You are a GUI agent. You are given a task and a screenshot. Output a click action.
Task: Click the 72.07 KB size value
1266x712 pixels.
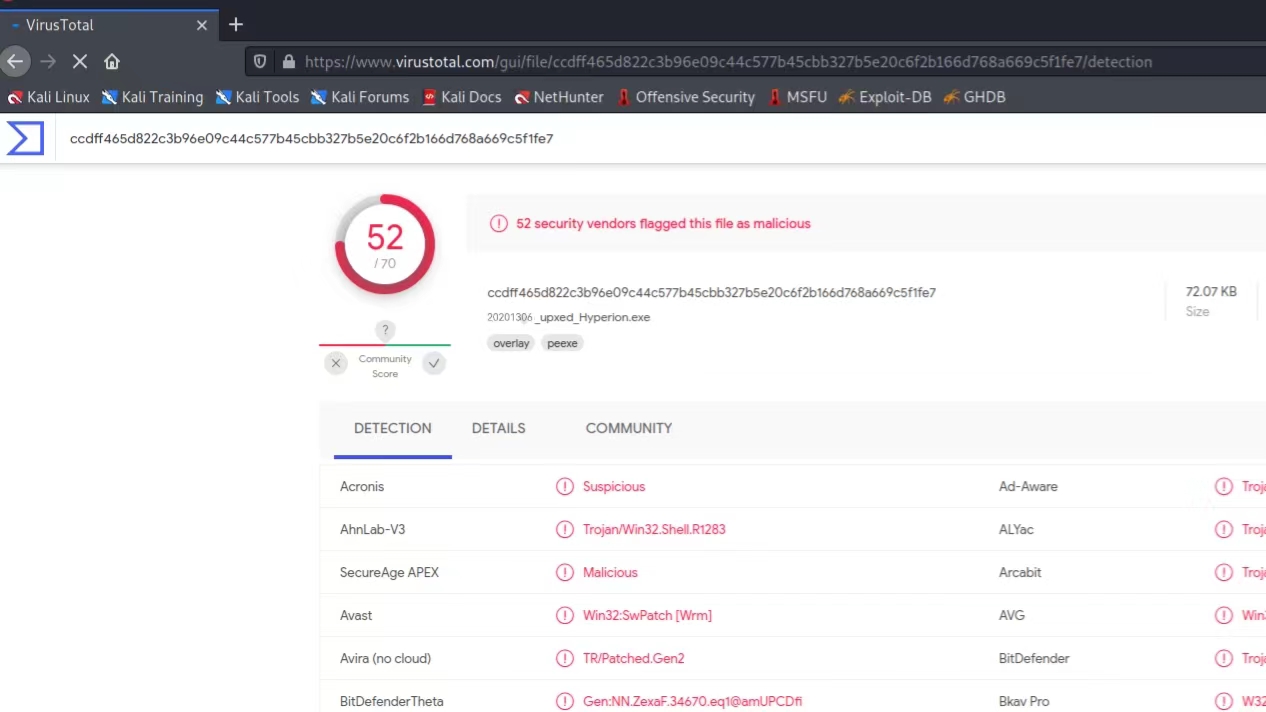[x=1211, y=291]
